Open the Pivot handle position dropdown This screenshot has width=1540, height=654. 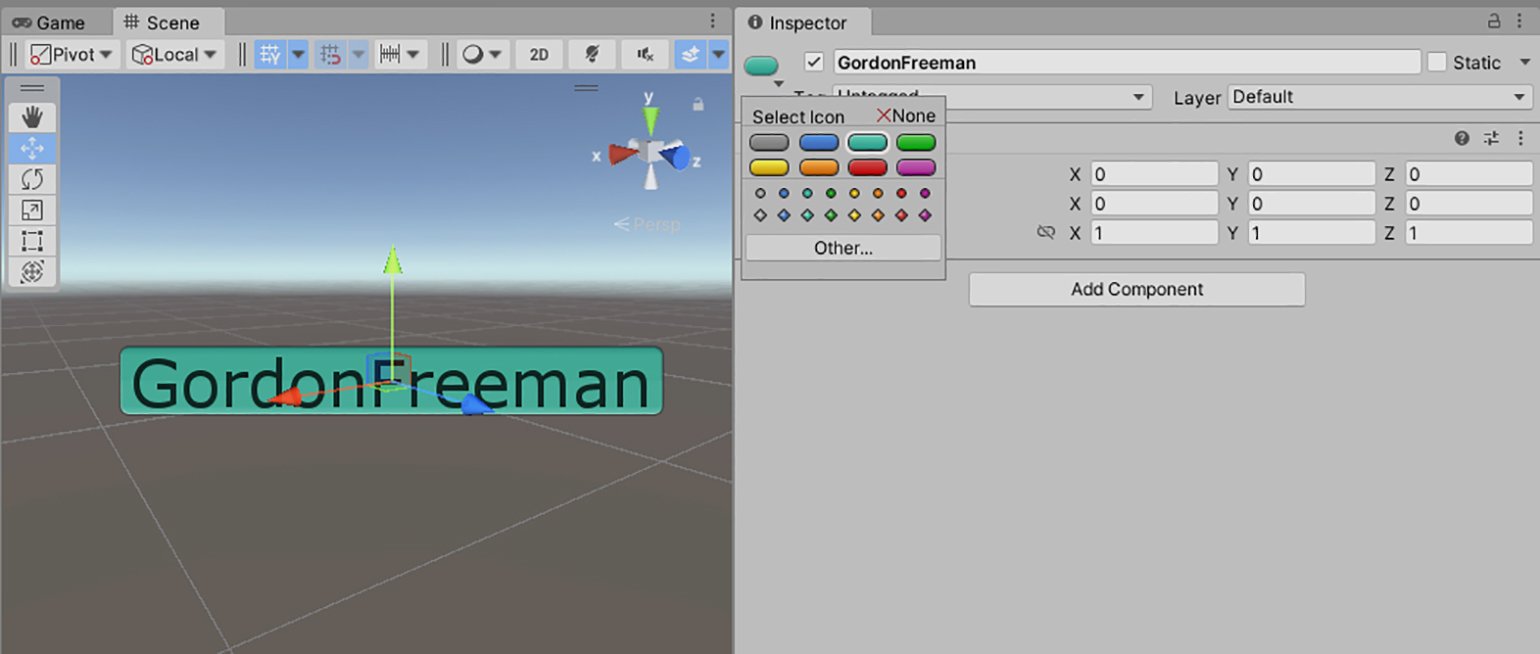72,54
